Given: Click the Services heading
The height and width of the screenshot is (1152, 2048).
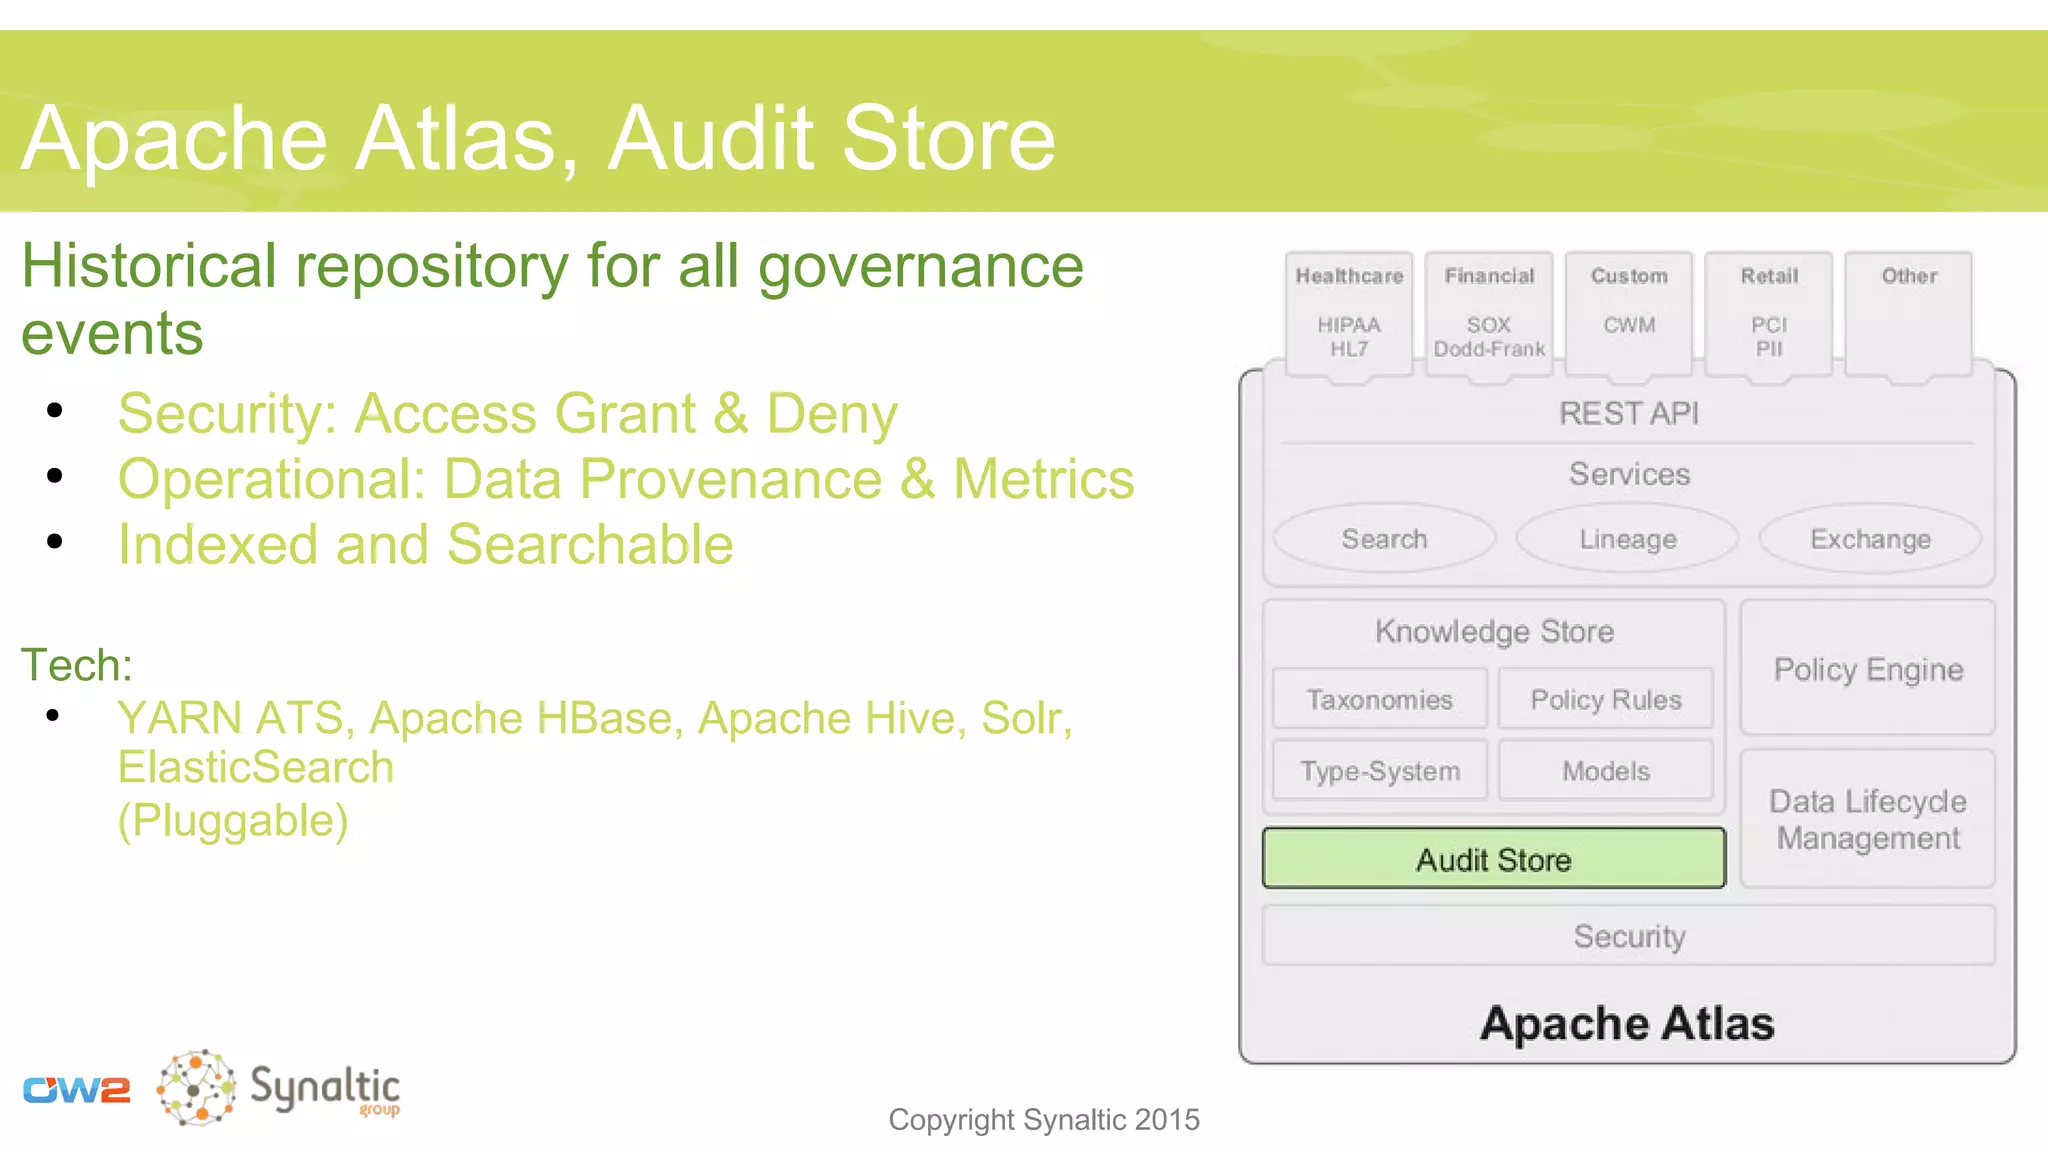Looking at the screenshot, I should click(x=1629, y=474).
